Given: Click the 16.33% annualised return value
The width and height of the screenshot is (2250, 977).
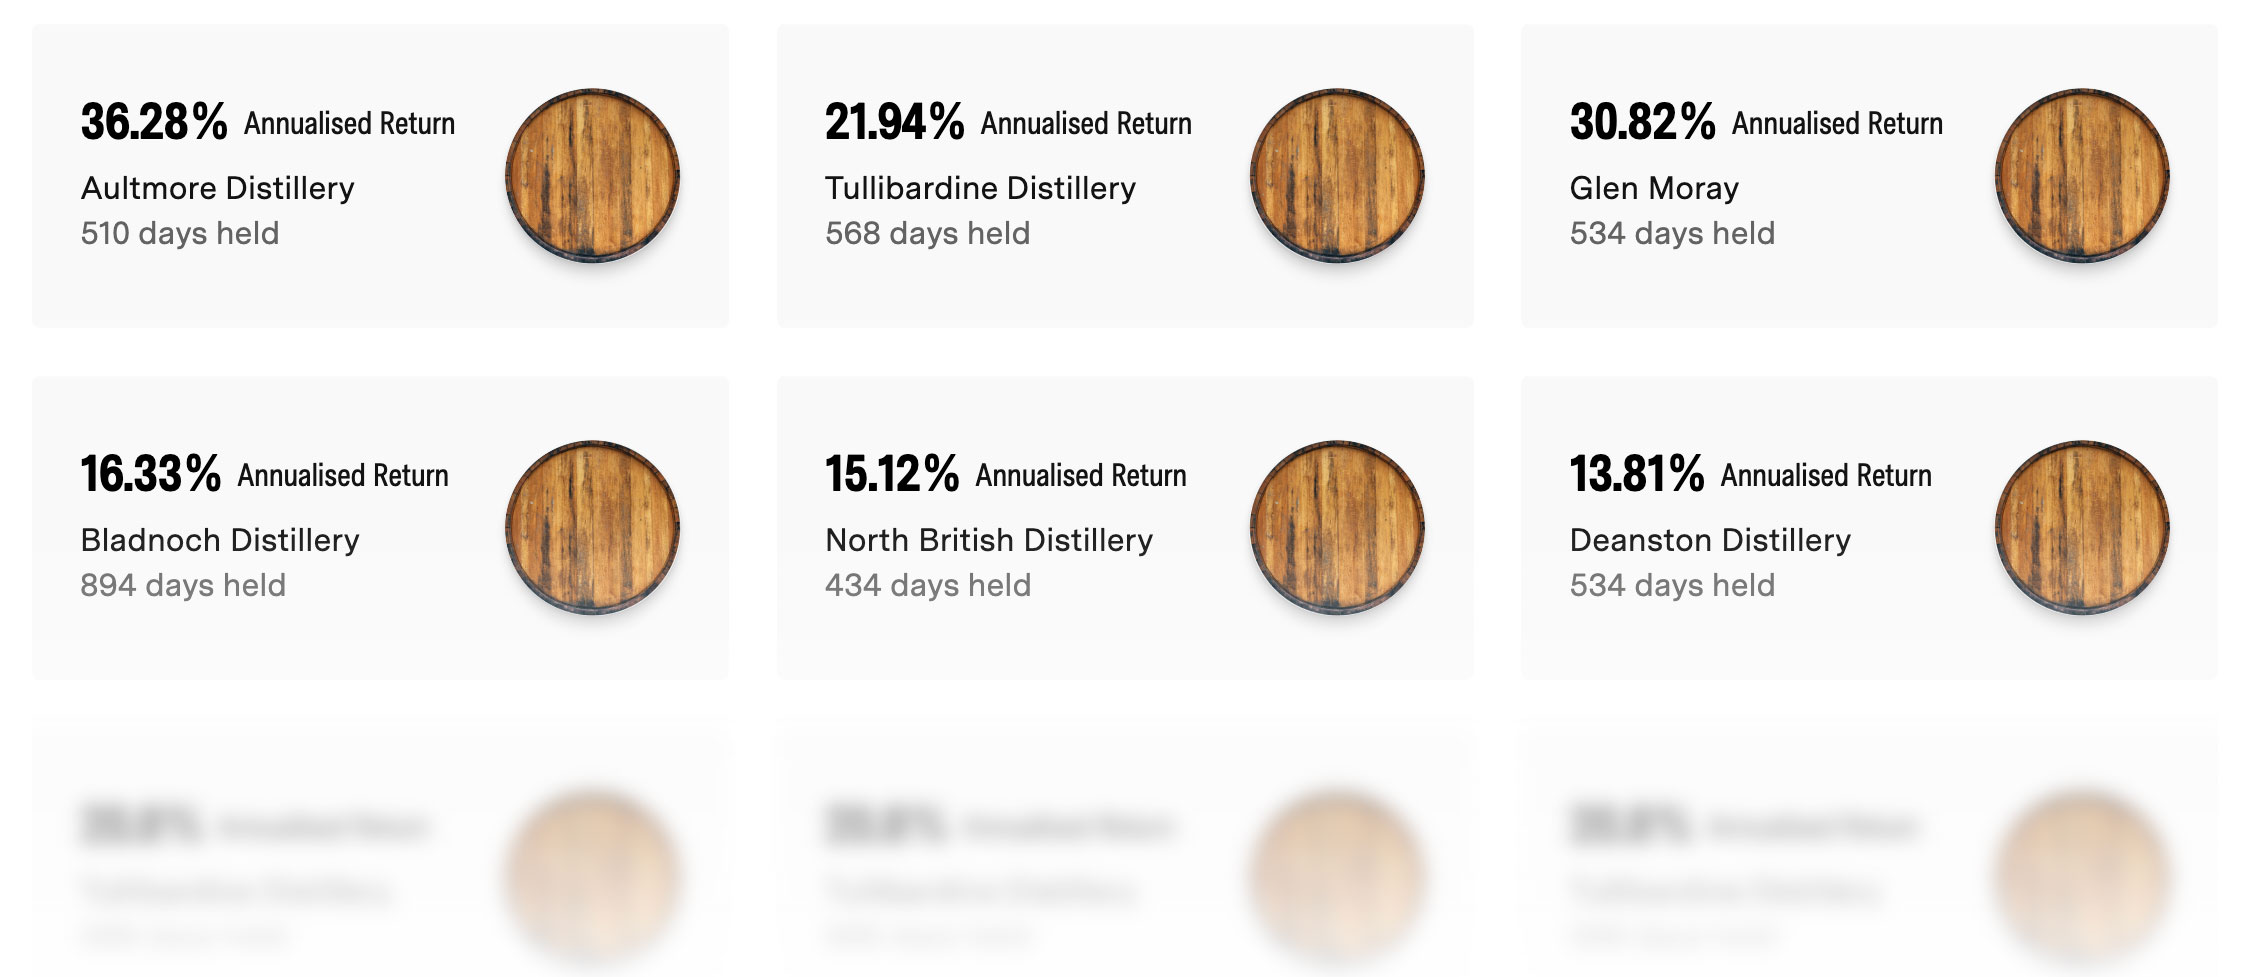Looking at the screenshot, I should pos(150,474).
